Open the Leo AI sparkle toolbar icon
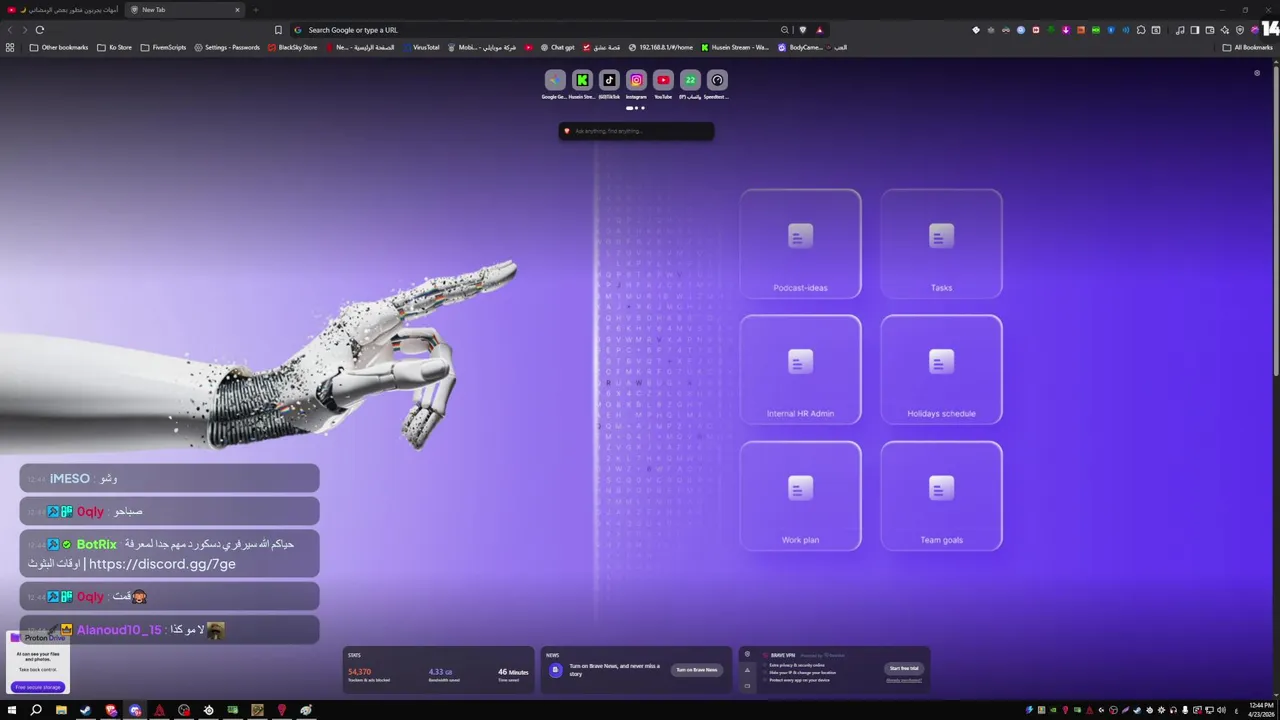Image resolution: width=1280 pixels, height=720 pixels. [x=1224, y=30]
